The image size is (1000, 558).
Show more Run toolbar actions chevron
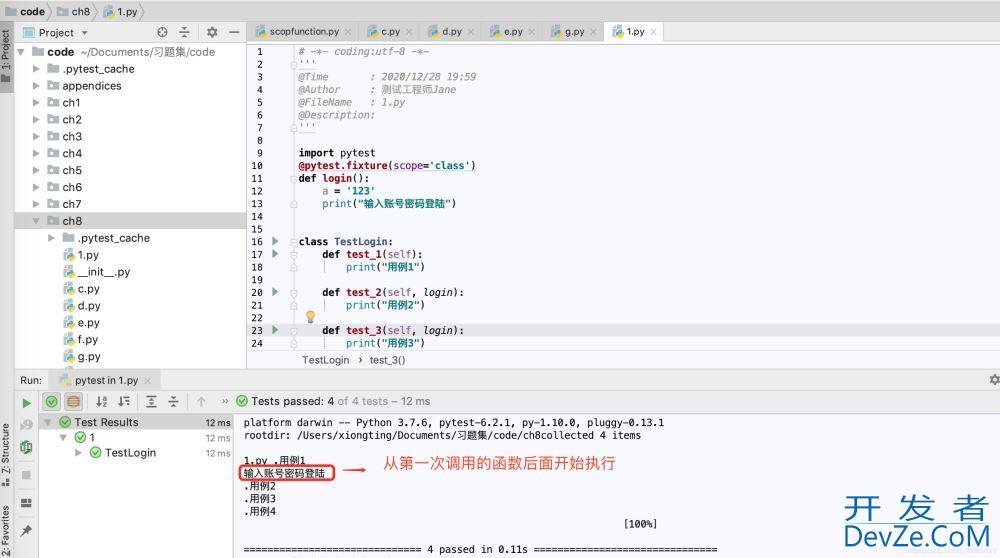224,401
